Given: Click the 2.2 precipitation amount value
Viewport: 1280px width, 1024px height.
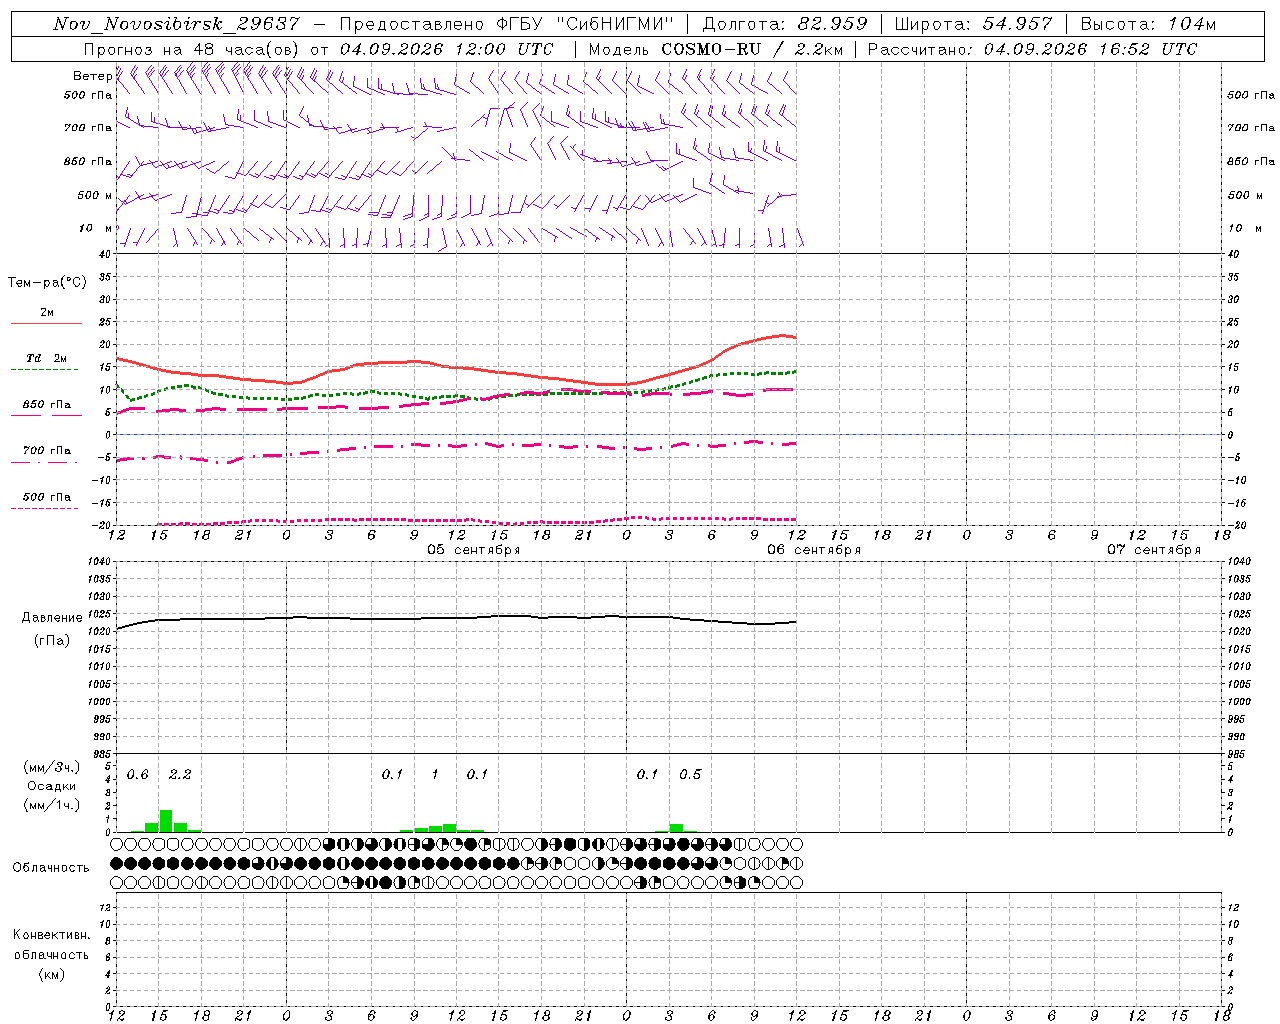Looking at the screenshot, I should tap(180, 775).
